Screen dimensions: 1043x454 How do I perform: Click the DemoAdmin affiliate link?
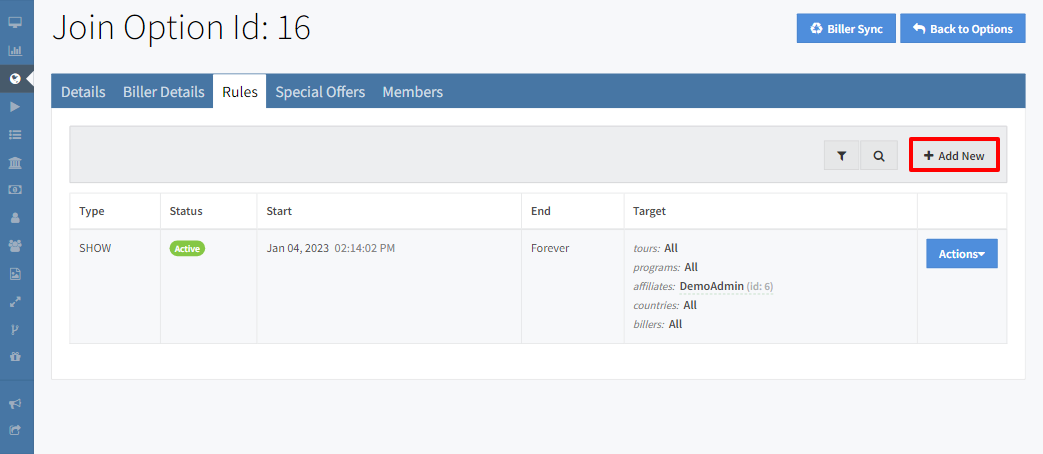pyautogui.click(x=712, y=286)
